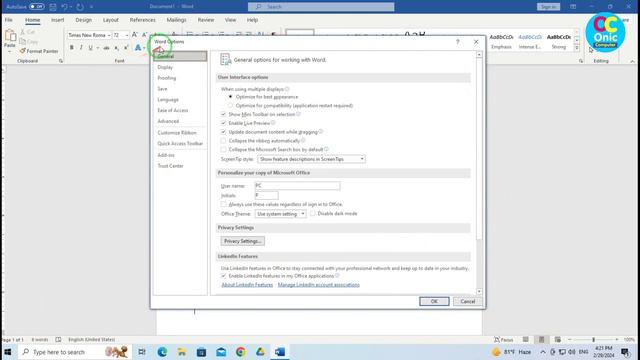Open Google Chrome from the taskbar
The height and width of the screenshot is (360, 640).
point(241,352)
